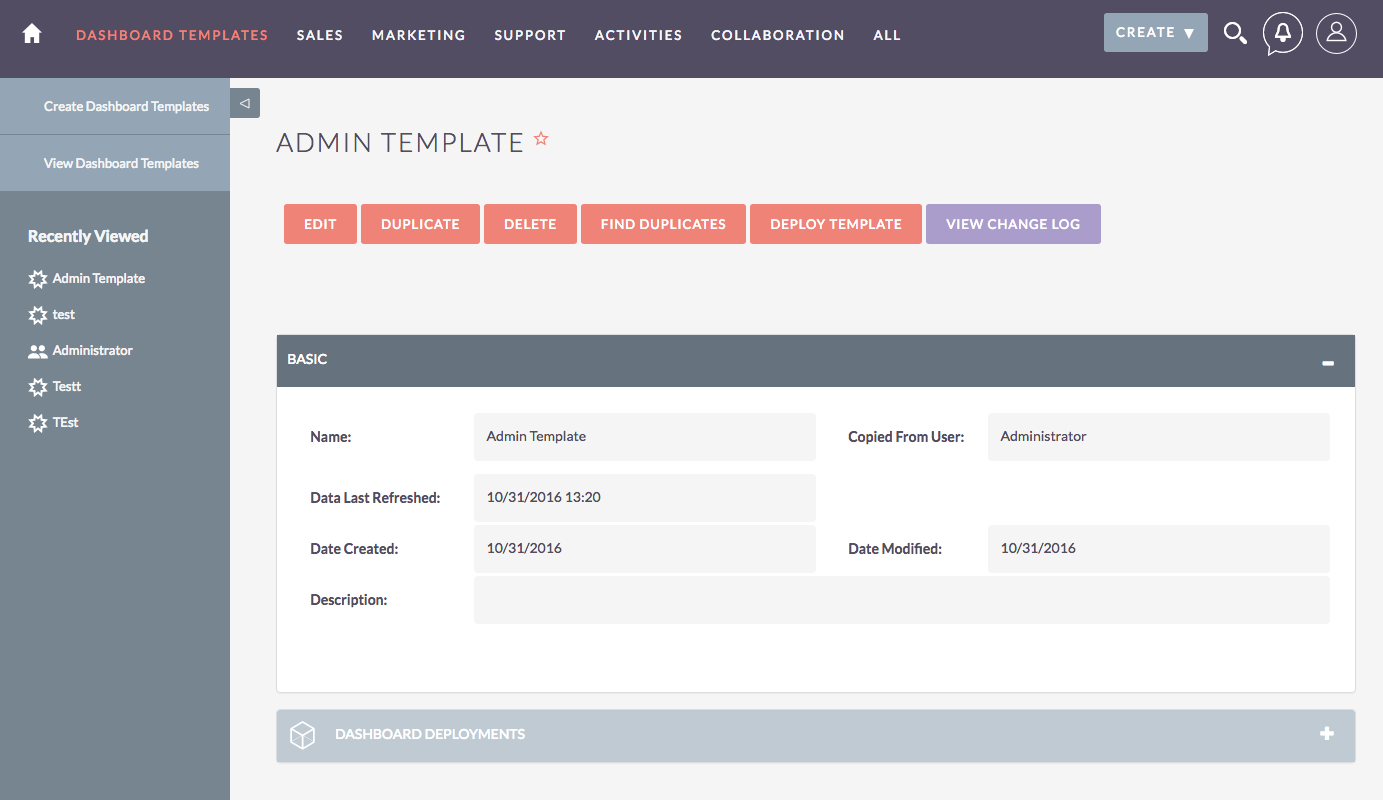
Task: Click the home icon in the top navigation
Action: pos(32,34)
